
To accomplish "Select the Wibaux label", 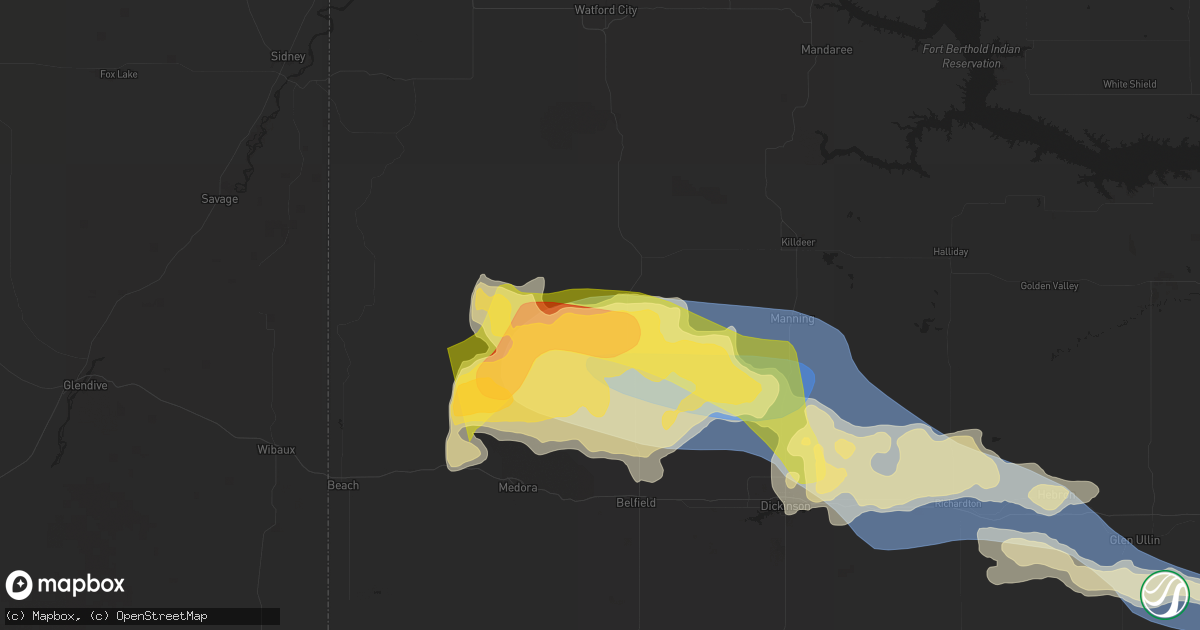I will coord(276,449).
